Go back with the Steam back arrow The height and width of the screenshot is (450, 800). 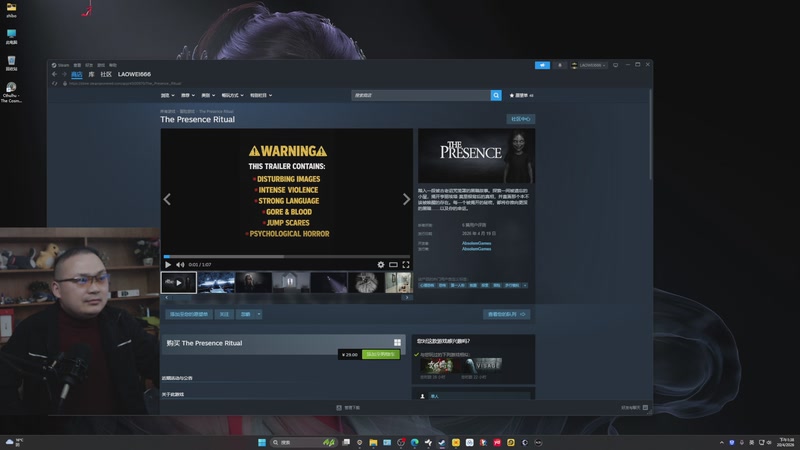point(55,74)
